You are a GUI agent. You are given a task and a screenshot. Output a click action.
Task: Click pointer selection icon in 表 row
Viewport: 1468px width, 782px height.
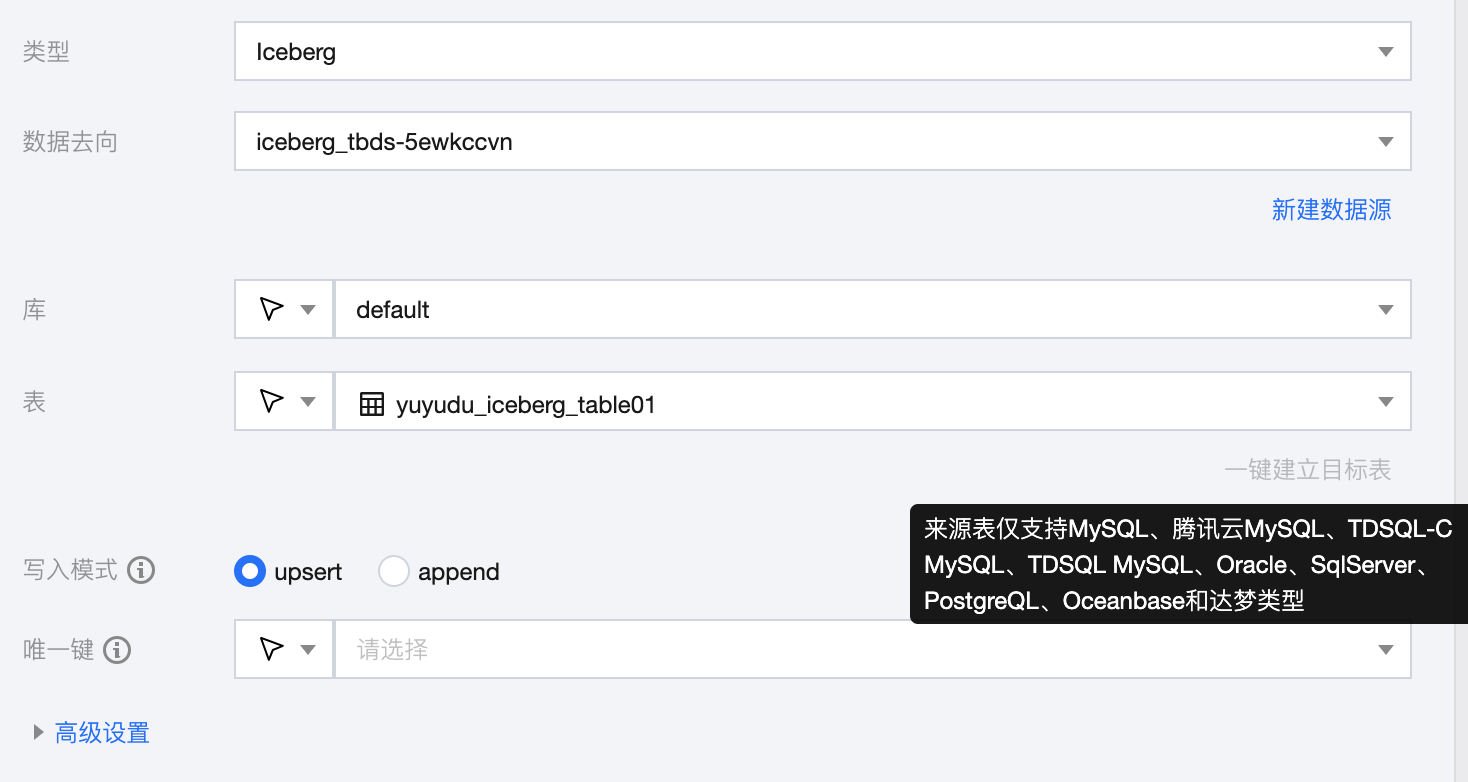[x=271, y=401]
